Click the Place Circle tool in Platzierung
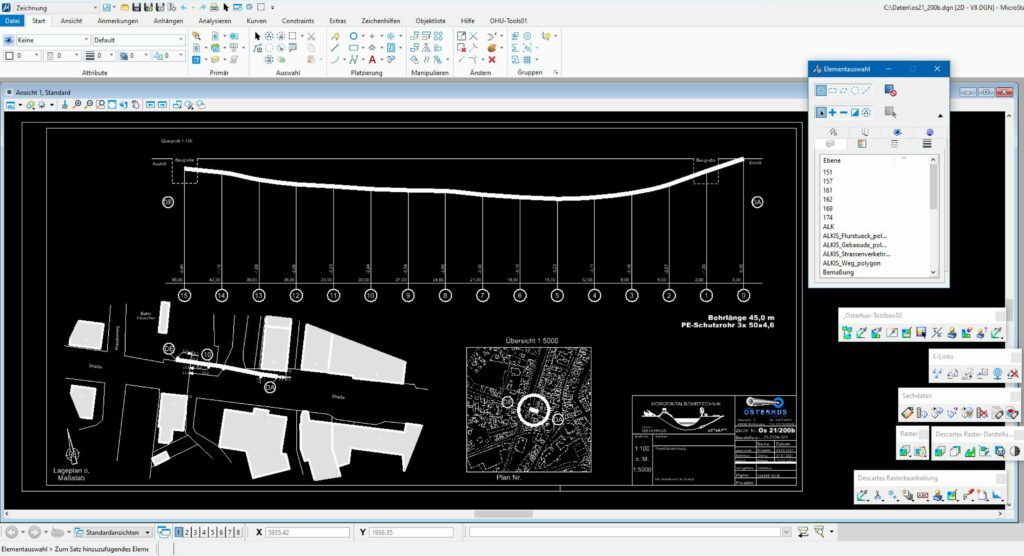The image size is (1024, 556). tap(353, 35)
